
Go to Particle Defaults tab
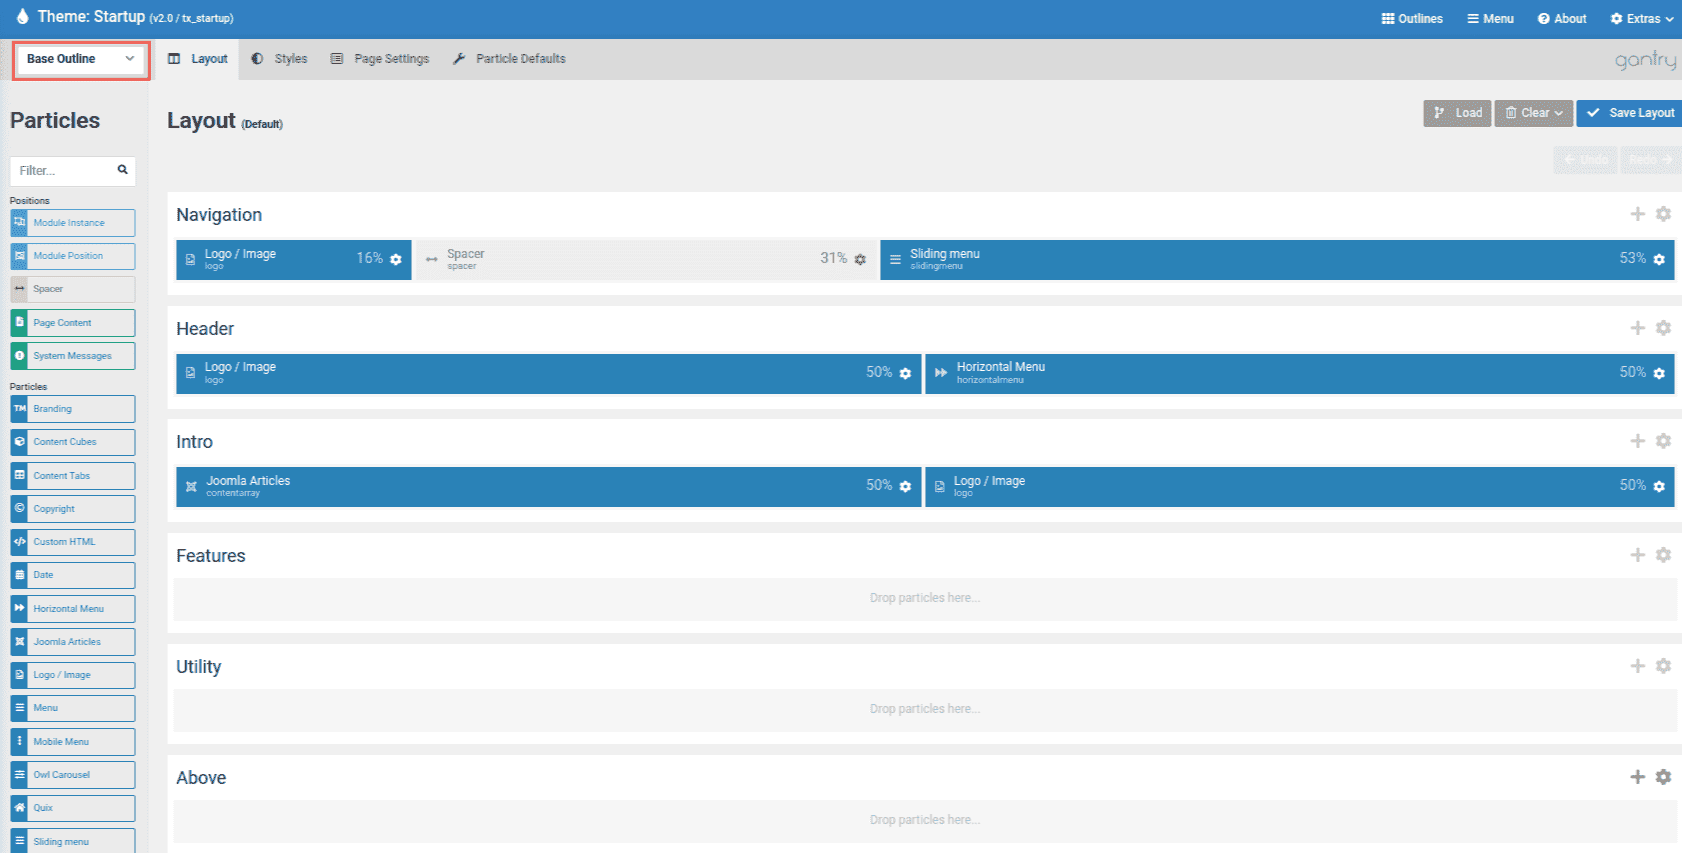tap(509, 59)
